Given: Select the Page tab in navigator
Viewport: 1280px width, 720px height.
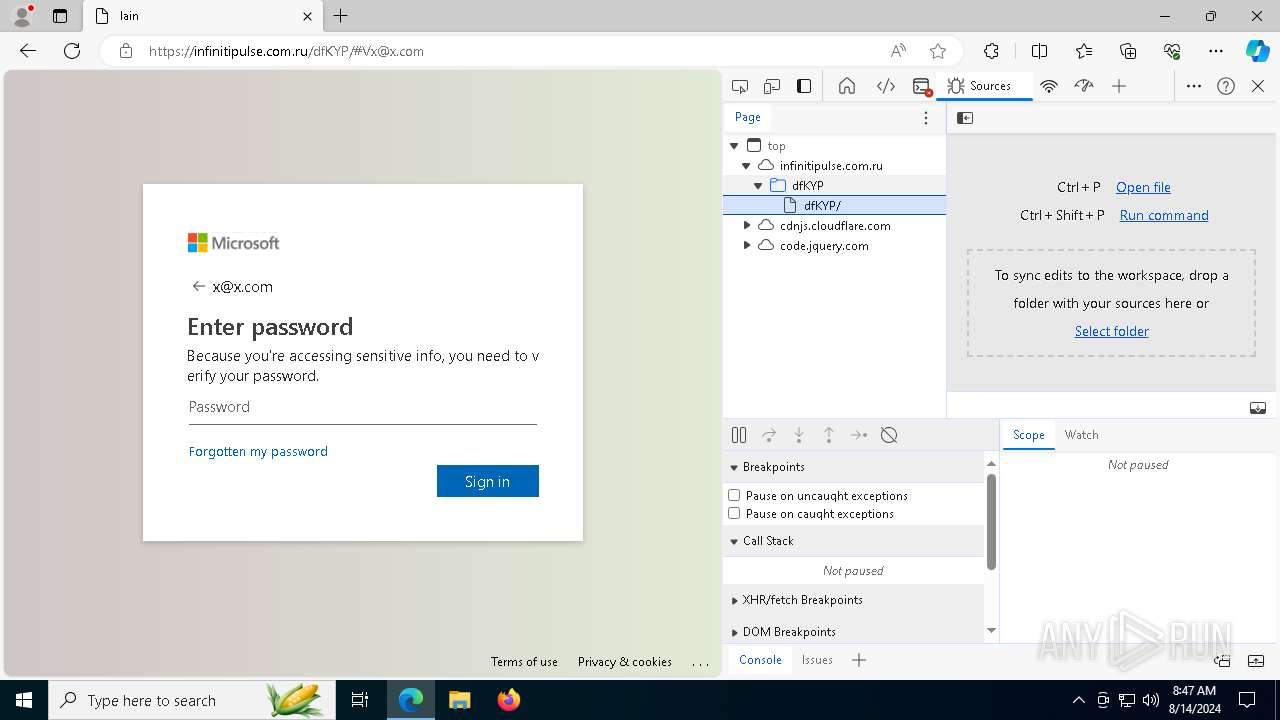Looking at the screenshot, I should click(x=748, y=117).
